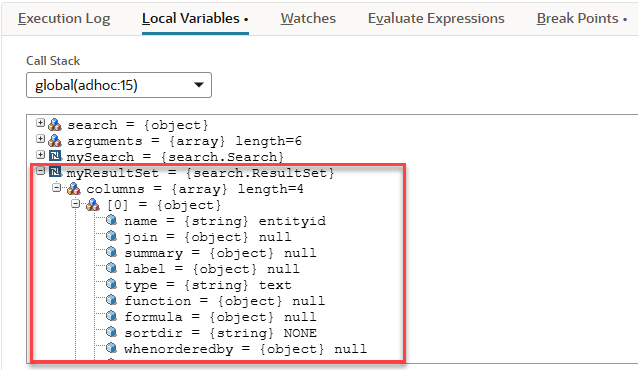Click the type property cube icon

[111, 284]
